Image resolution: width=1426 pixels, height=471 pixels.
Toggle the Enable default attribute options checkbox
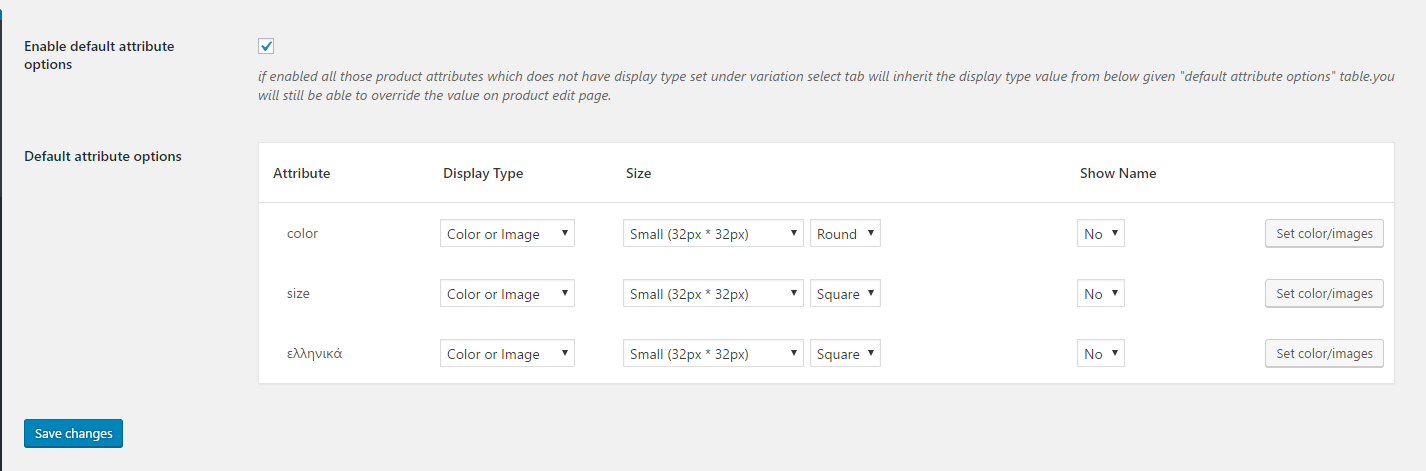(x=266, y=46)
